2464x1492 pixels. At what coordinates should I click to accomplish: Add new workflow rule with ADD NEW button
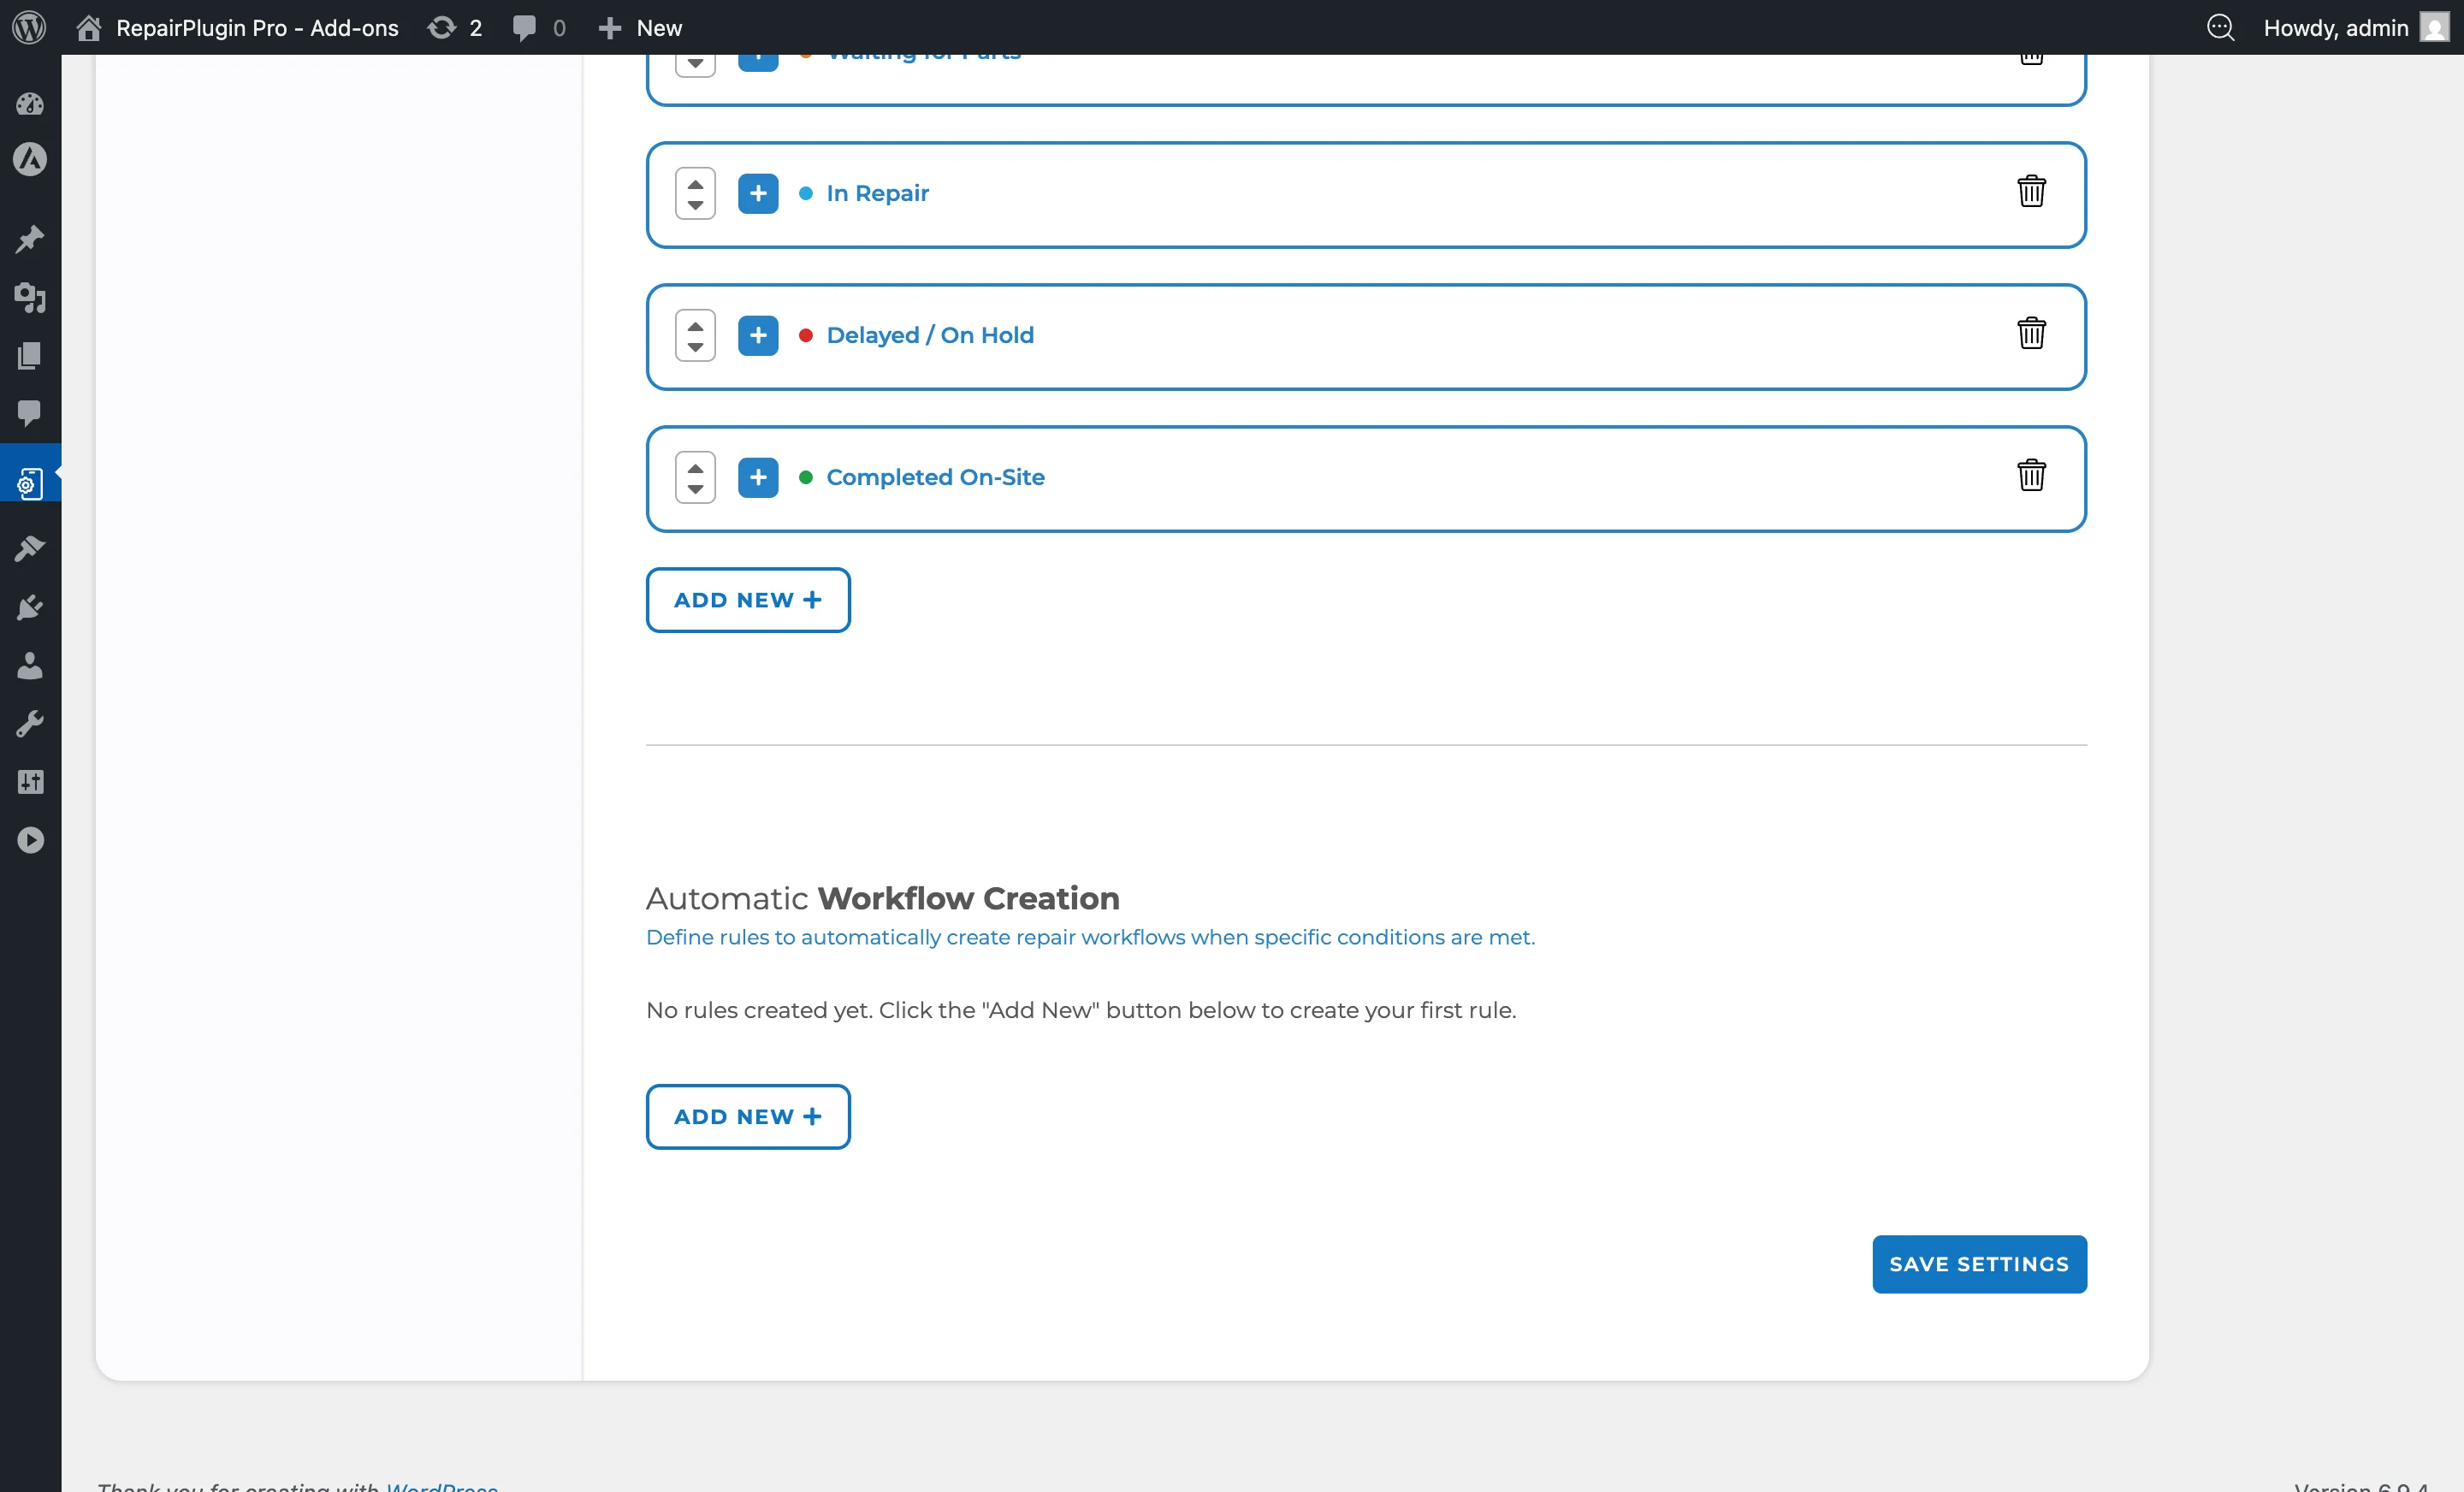coord(748,1116)
